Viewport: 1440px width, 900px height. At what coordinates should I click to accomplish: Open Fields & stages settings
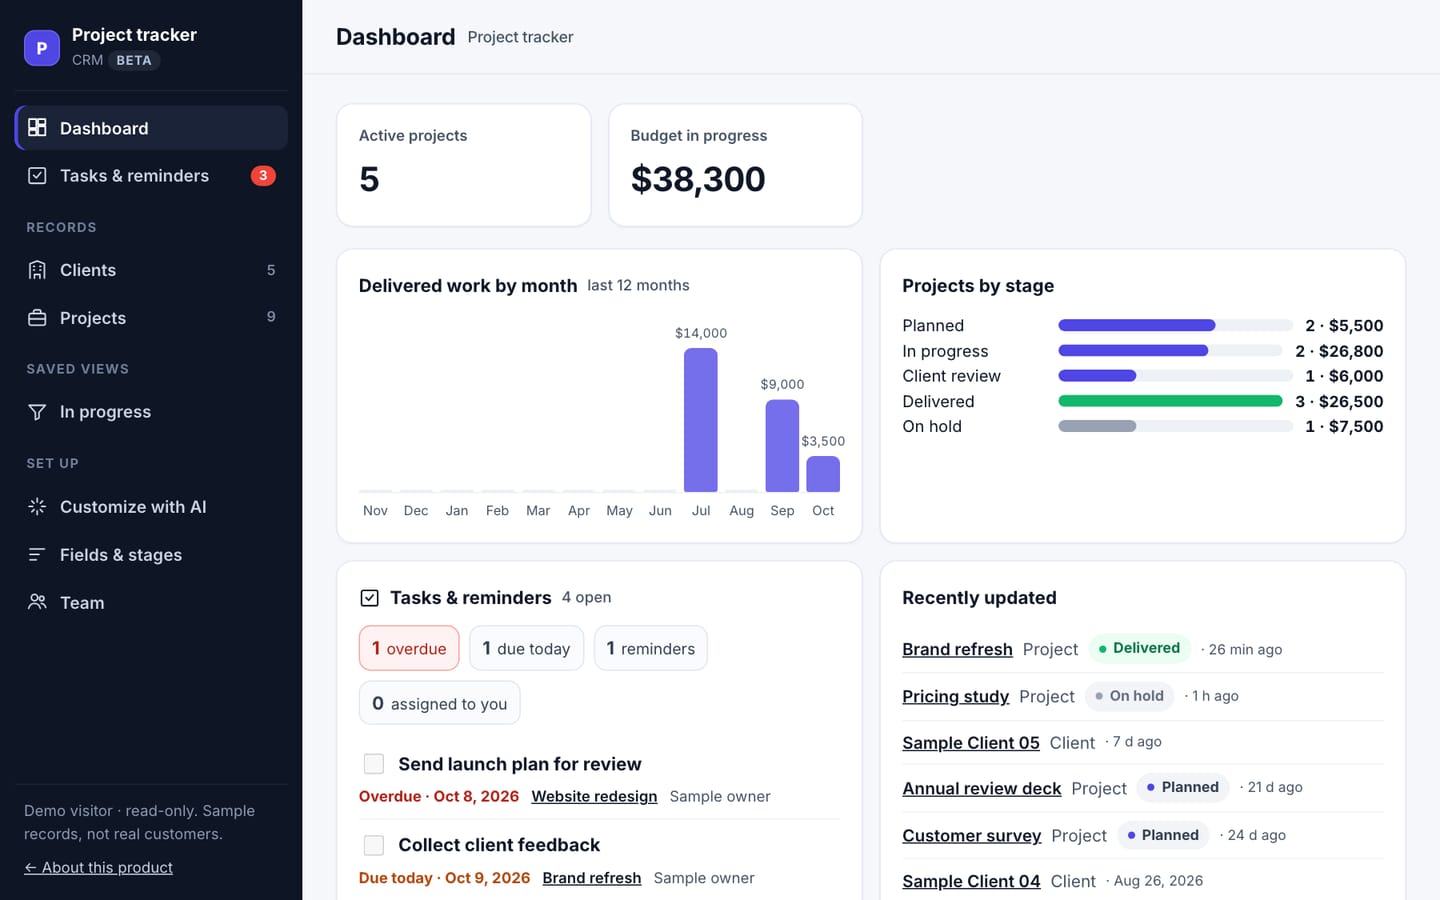click(151, 555)
